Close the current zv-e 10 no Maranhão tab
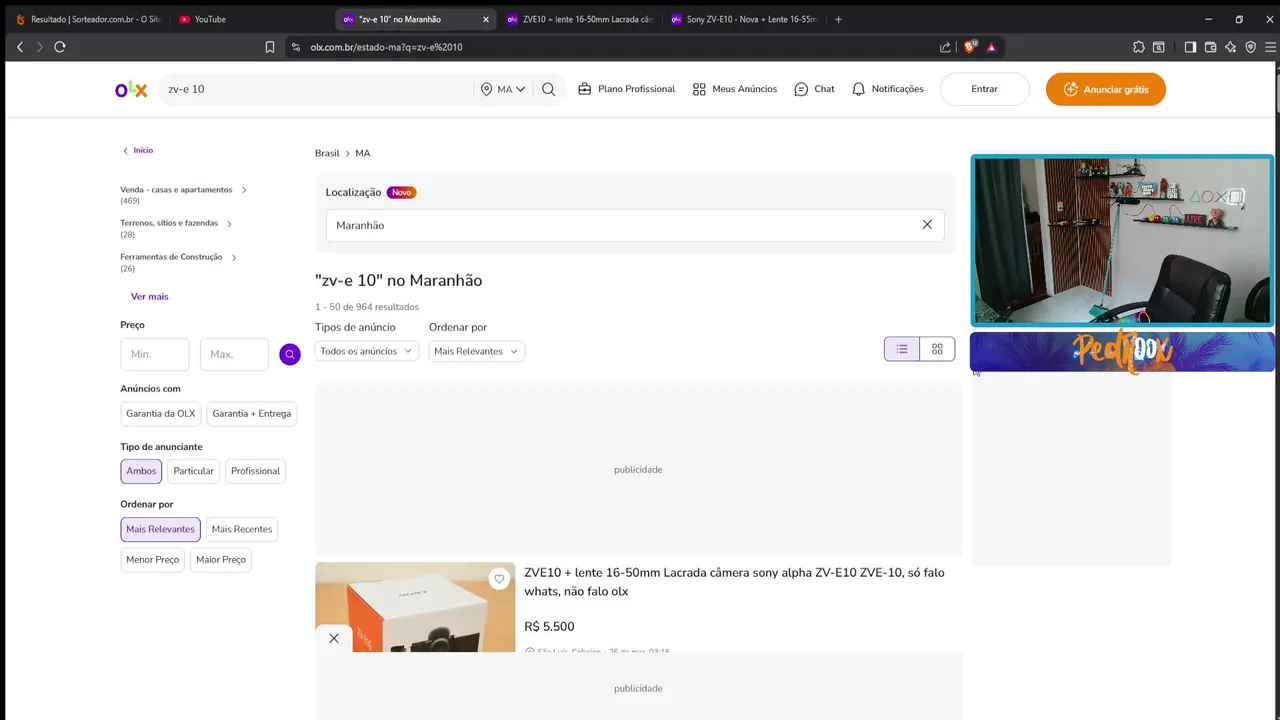 click(x=486, y=19)
